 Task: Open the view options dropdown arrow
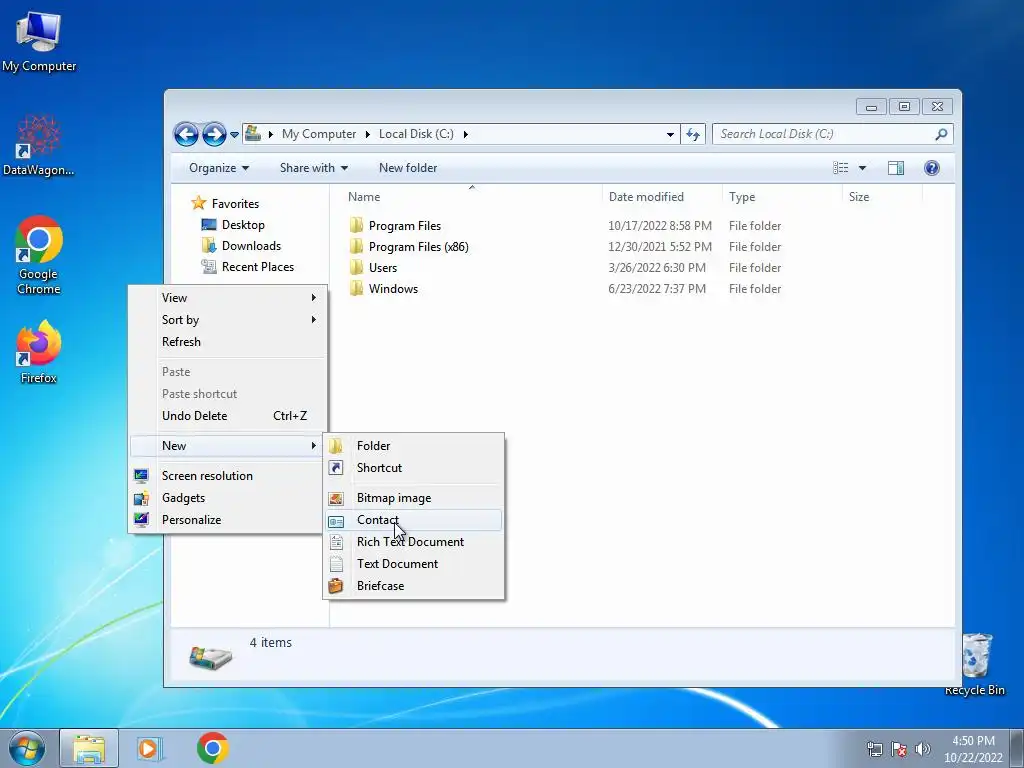862,168
